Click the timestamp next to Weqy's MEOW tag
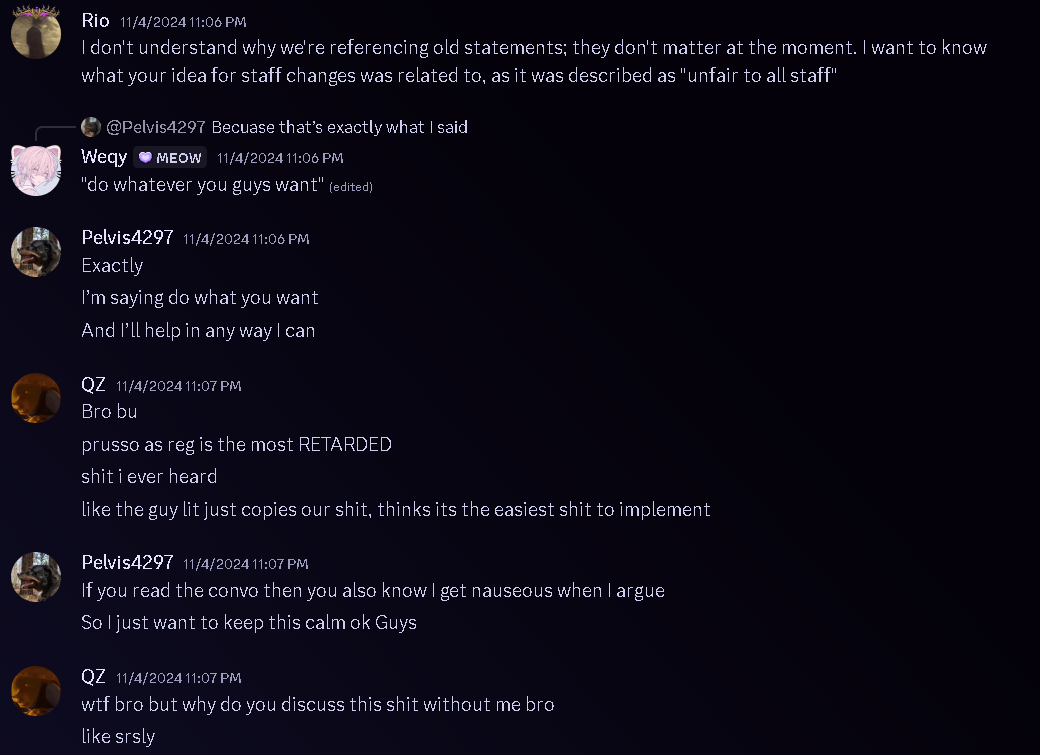This screenshot has width=1040, height=755. pos(280,158)
